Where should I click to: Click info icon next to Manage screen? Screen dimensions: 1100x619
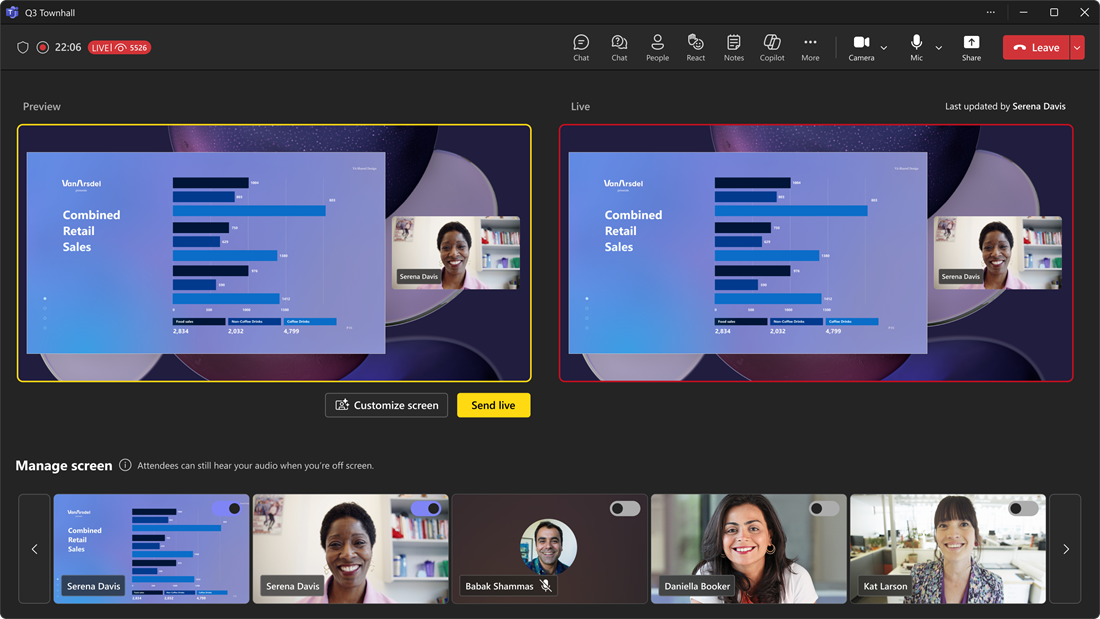(125, 465)
